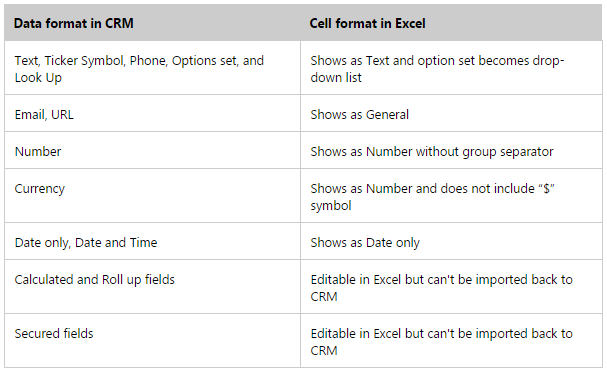Select the 'Shows as Text and option set' cell

click(451, 68)
